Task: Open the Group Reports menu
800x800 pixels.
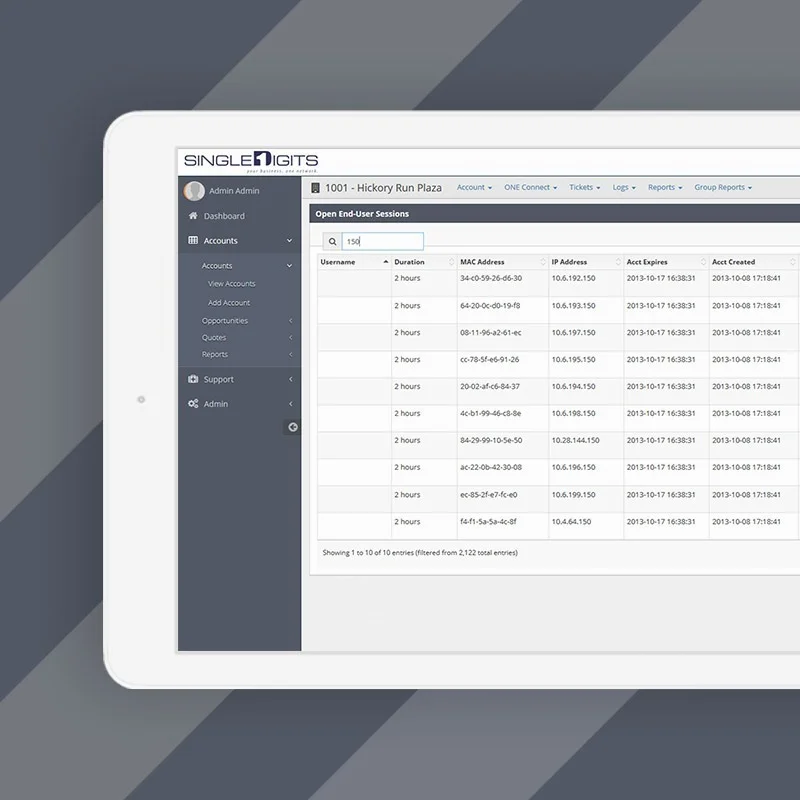Action: point(722,188)
